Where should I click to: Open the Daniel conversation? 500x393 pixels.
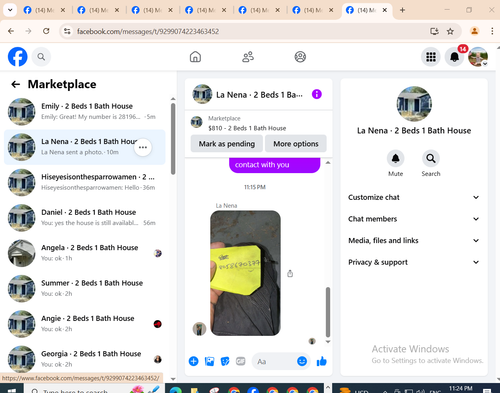85,217
